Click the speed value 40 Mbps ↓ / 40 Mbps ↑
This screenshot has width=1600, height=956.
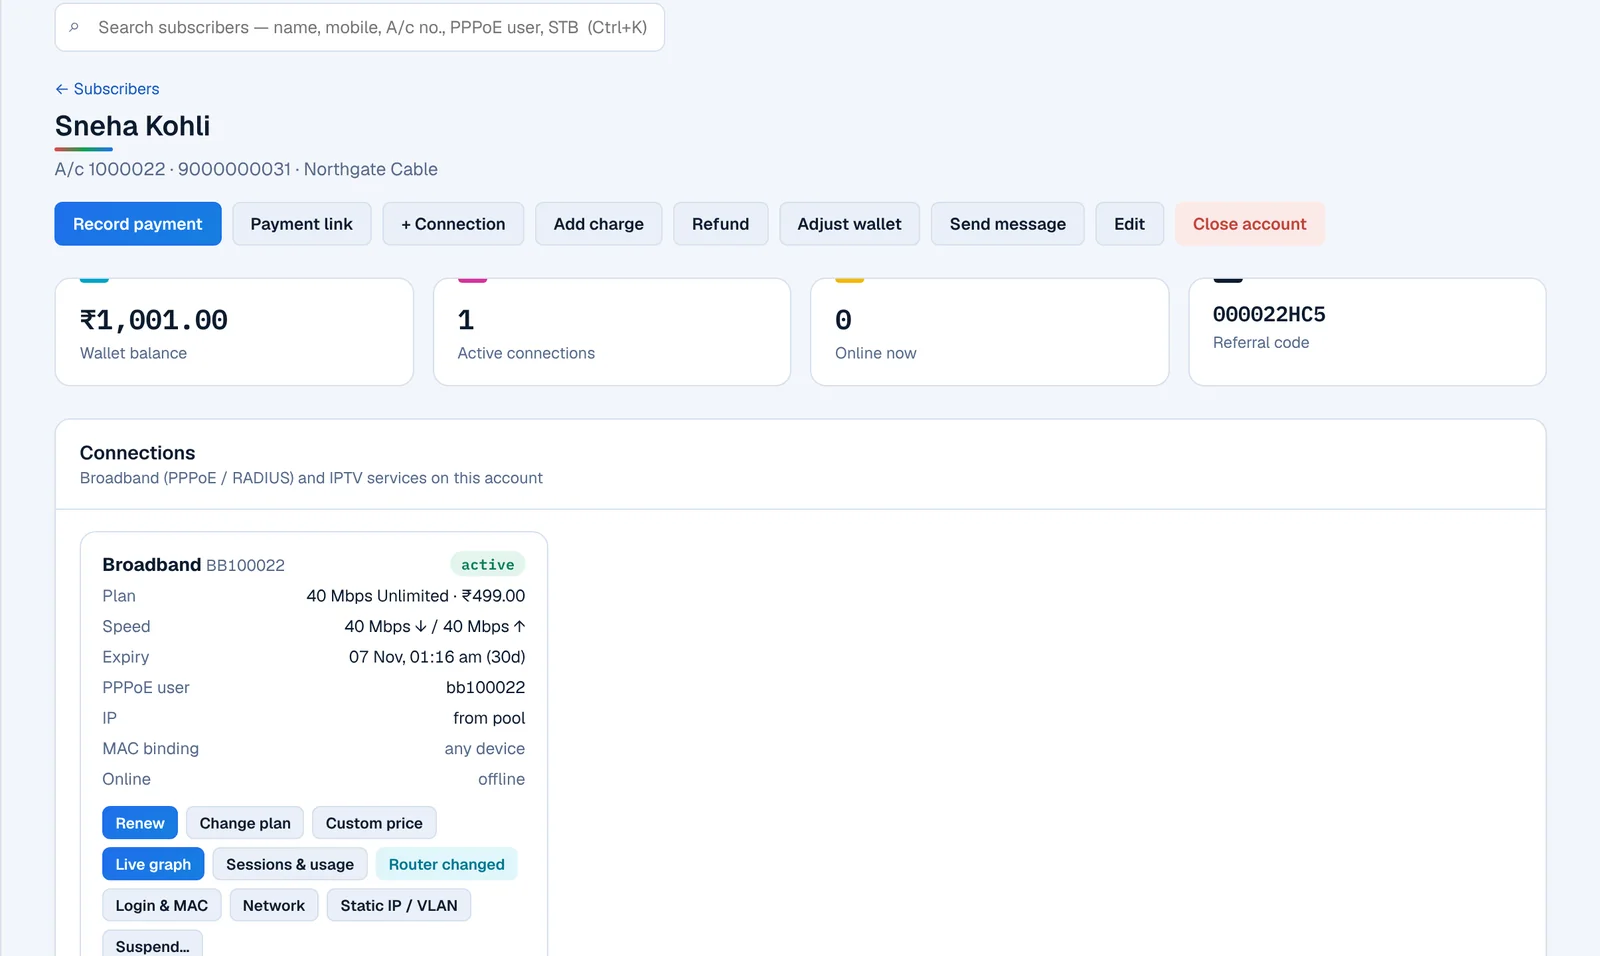pos(435,626)
